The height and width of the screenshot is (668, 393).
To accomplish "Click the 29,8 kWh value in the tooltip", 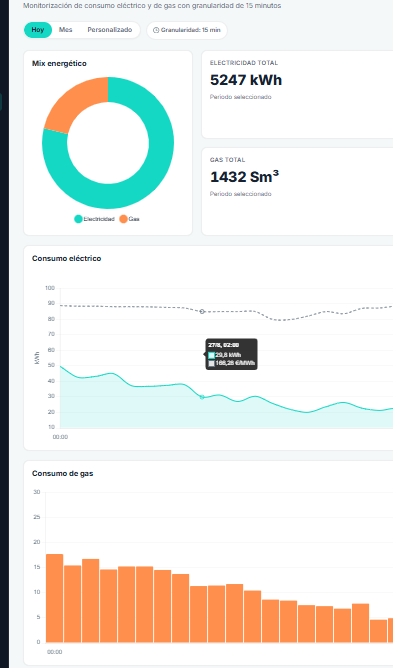I will [228, 355].
